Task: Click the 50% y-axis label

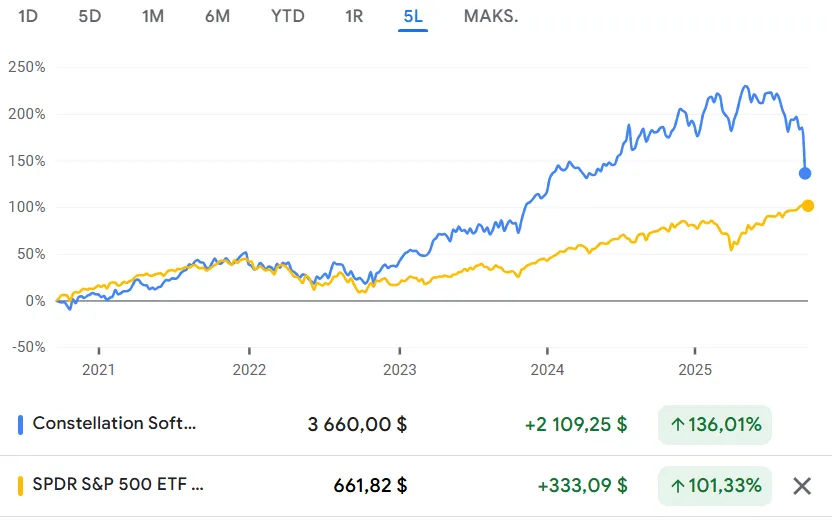Action: coord(31,254)
